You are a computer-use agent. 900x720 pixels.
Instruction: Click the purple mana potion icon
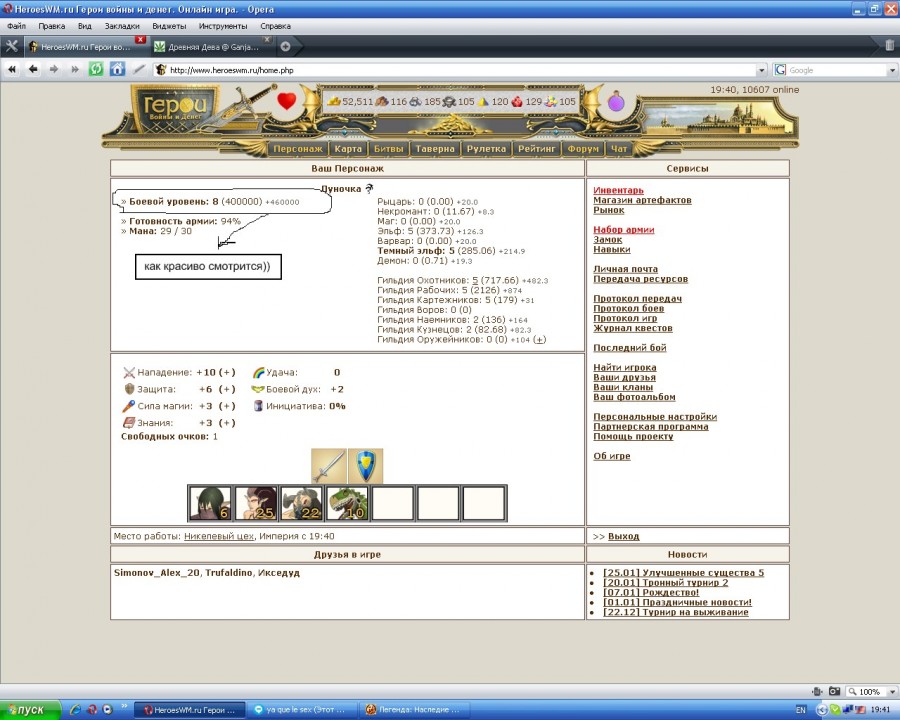(x=616, y=102)
